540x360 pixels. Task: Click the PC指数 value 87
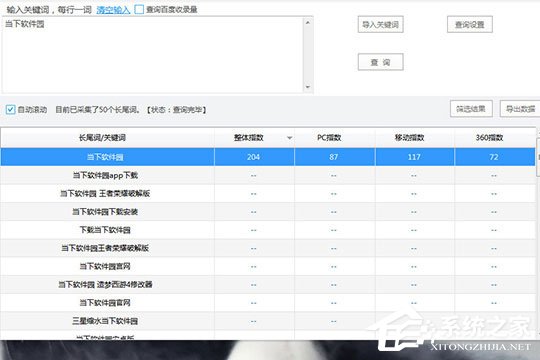[x=333, y=157]
